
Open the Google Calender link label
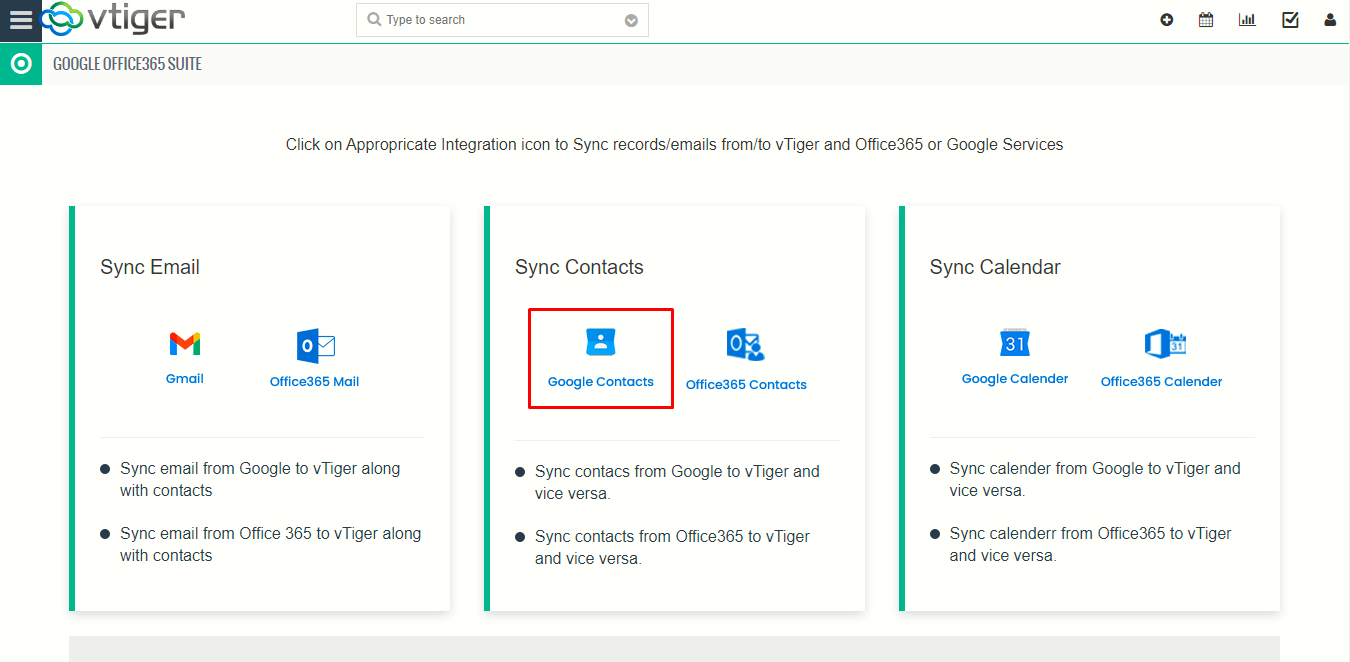(x=1015, y=379)
